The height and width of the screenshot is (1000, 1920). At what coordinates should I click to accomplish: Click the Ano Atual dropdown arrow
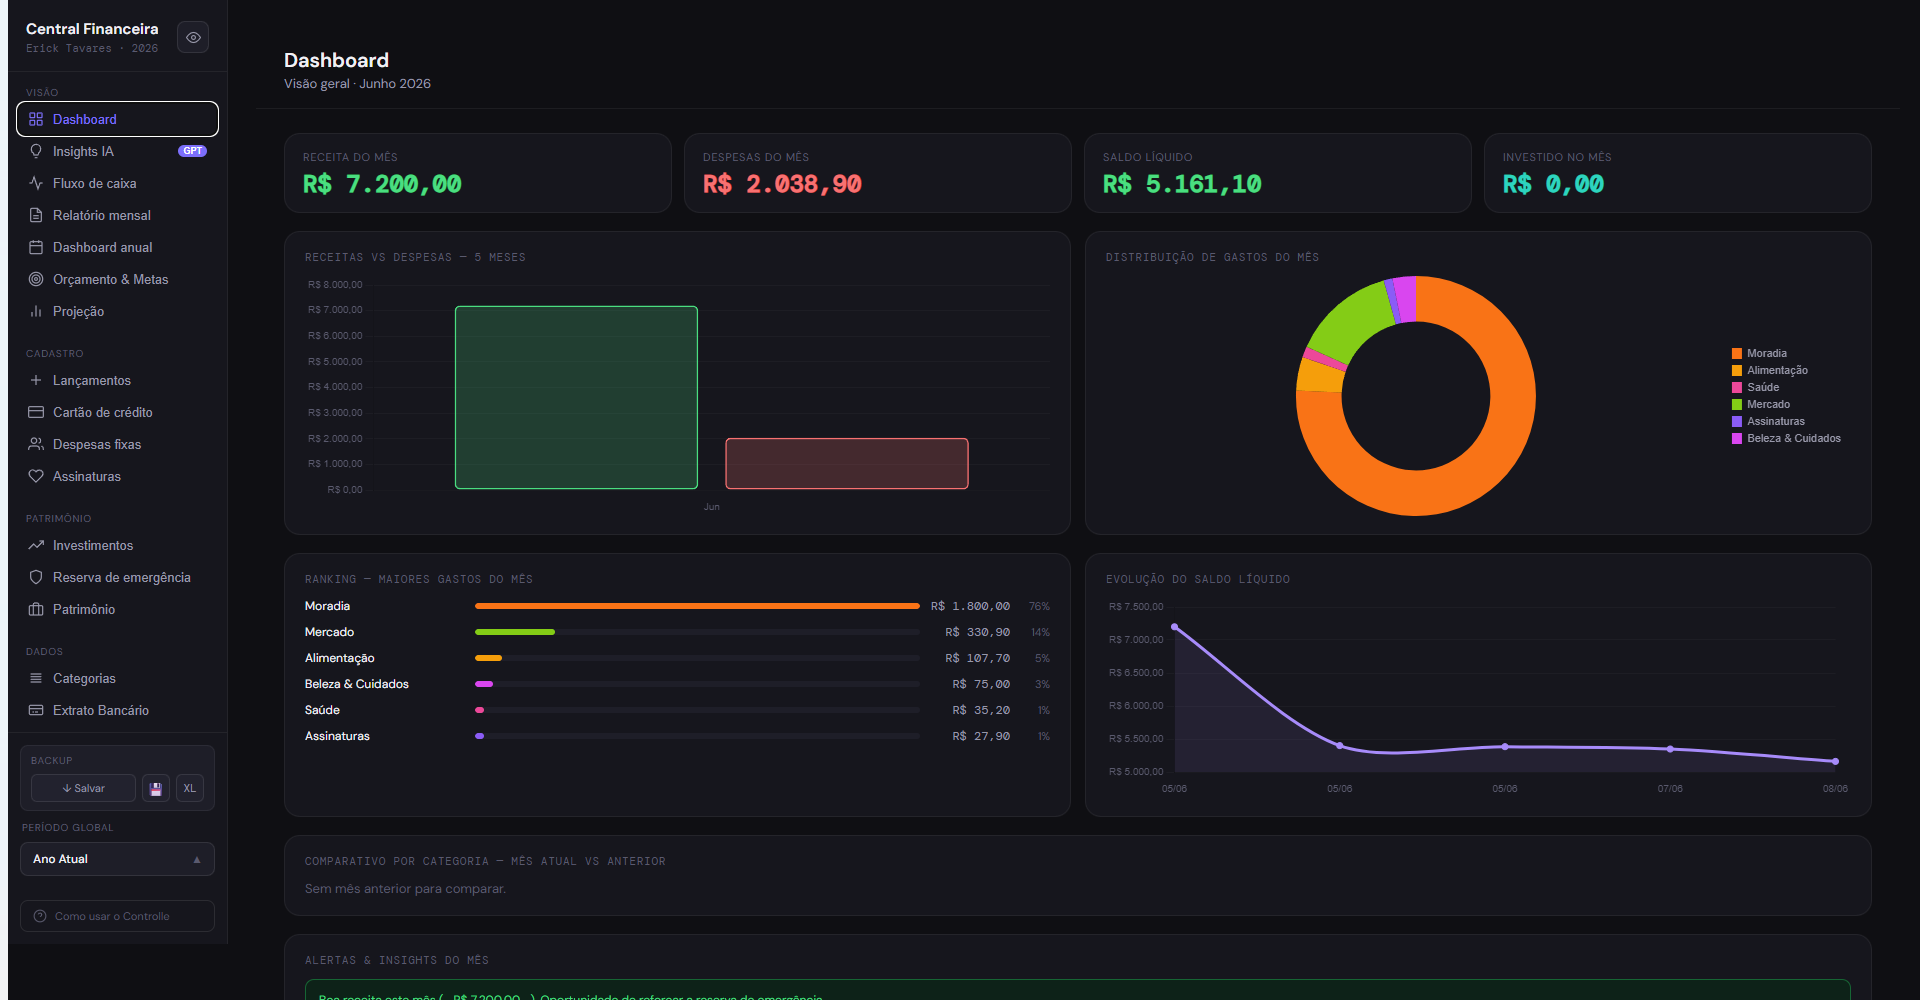[x=197, y=859]
